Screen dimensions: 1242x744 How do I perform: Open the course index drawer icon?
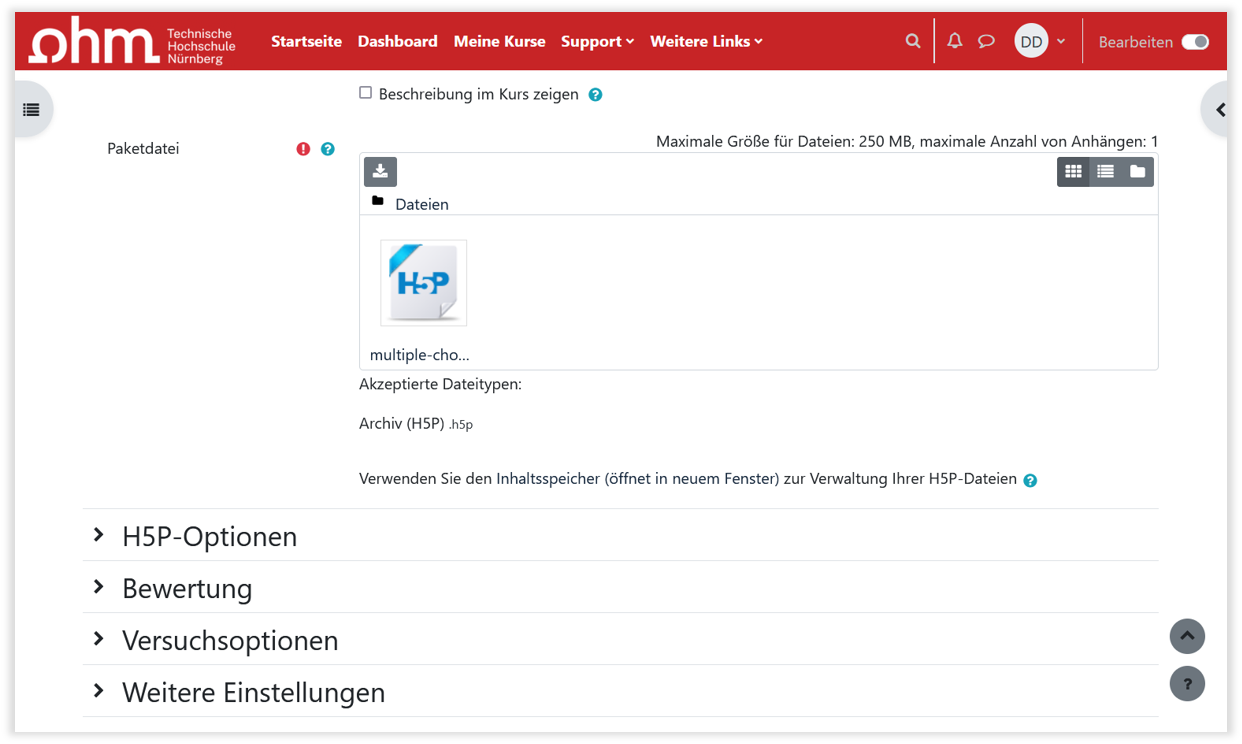(31, 110)
